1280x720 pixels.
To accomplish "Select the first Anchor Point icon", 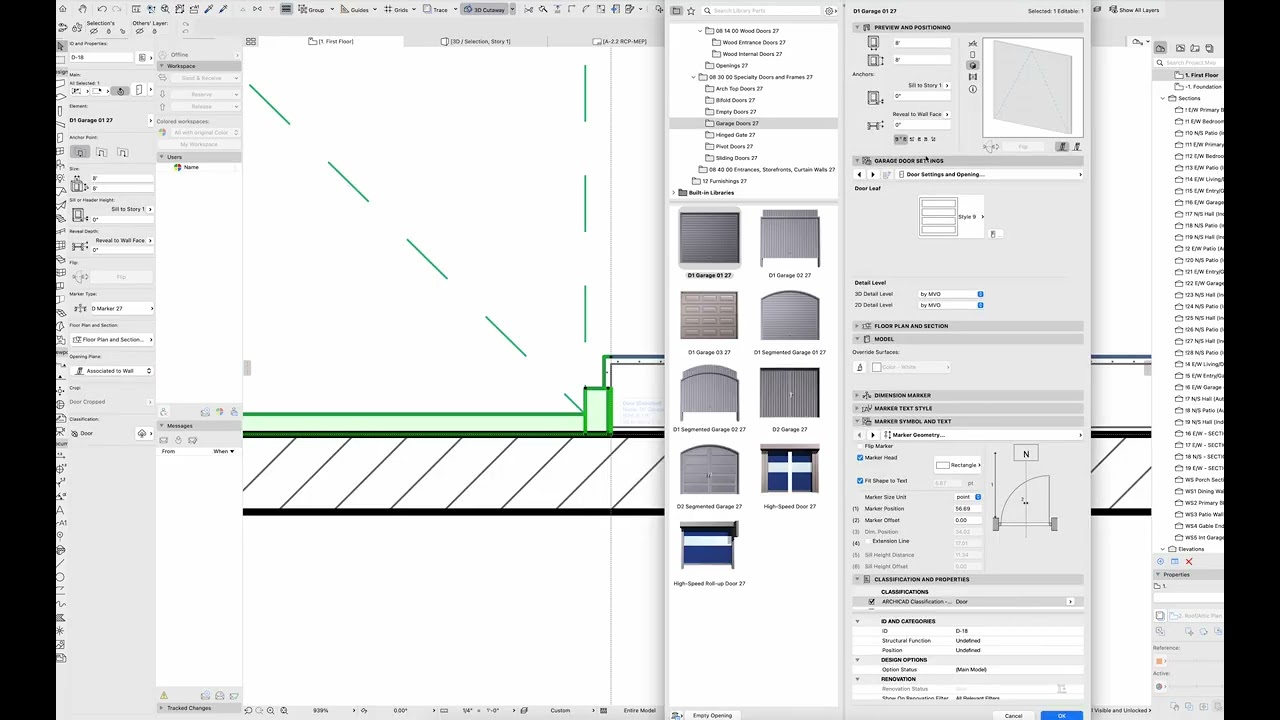I will click(81, 152).
